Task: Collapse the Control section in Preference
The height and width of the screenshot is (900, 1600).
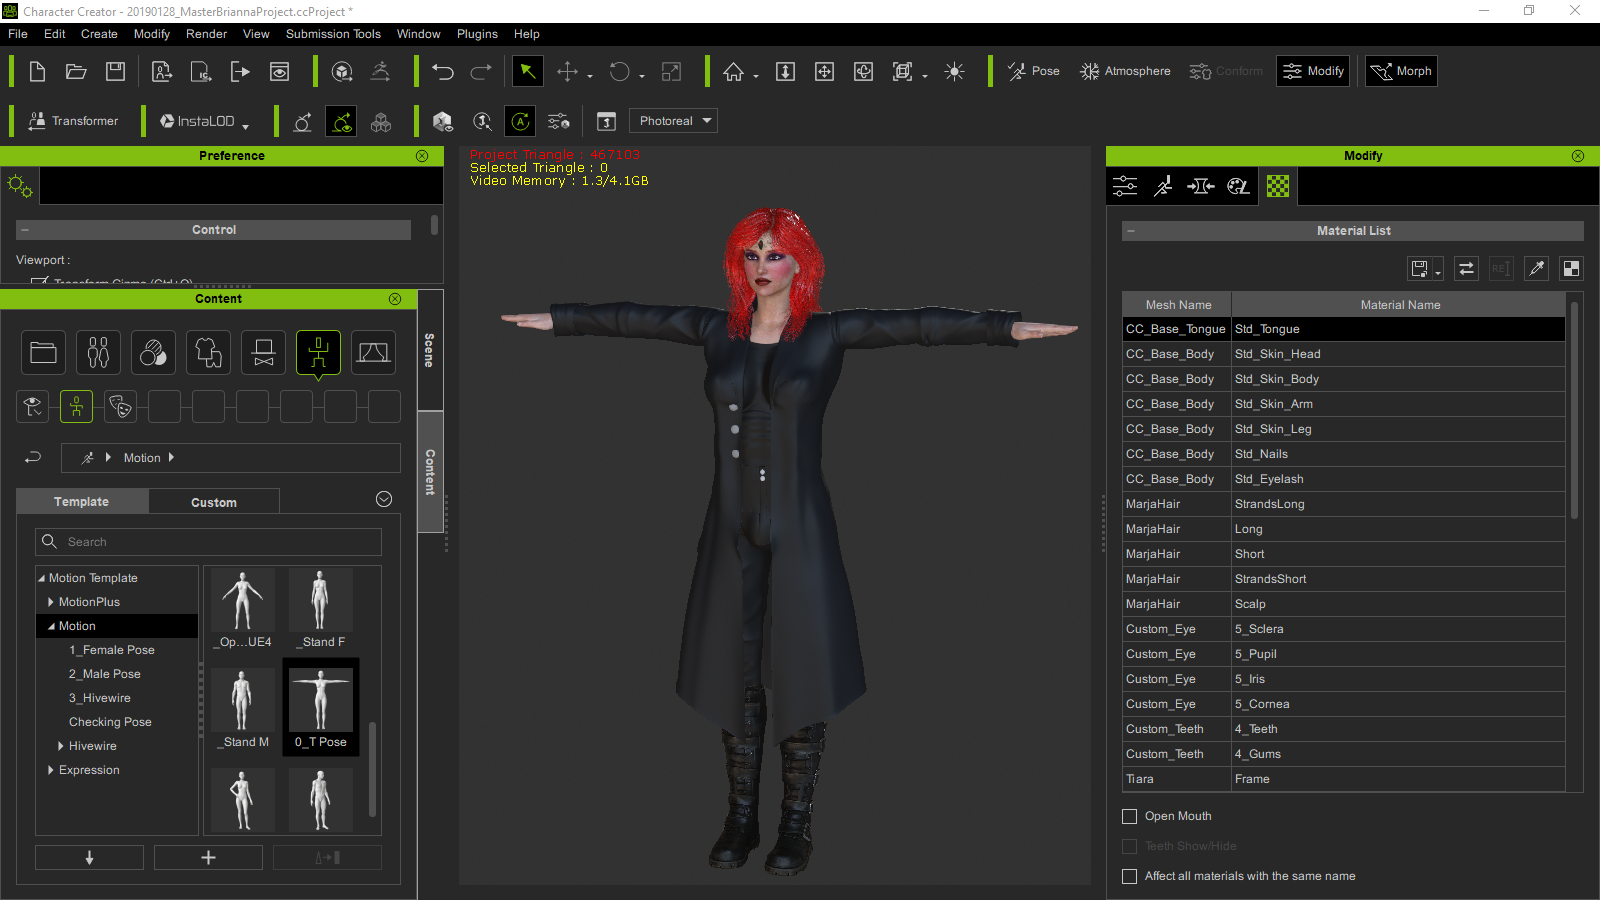Action: click(x=24, y=230)
